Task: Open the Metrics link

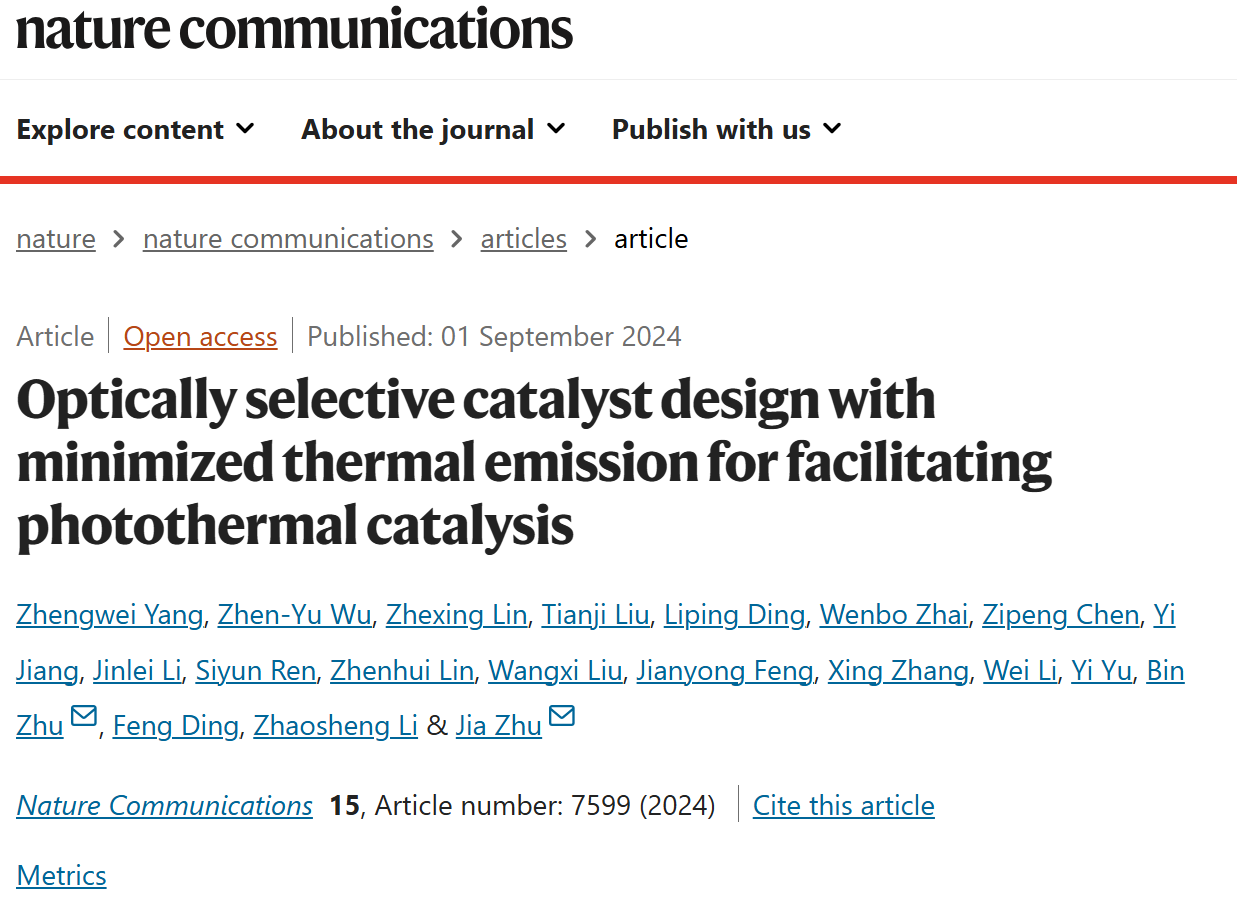Action: 61,876
